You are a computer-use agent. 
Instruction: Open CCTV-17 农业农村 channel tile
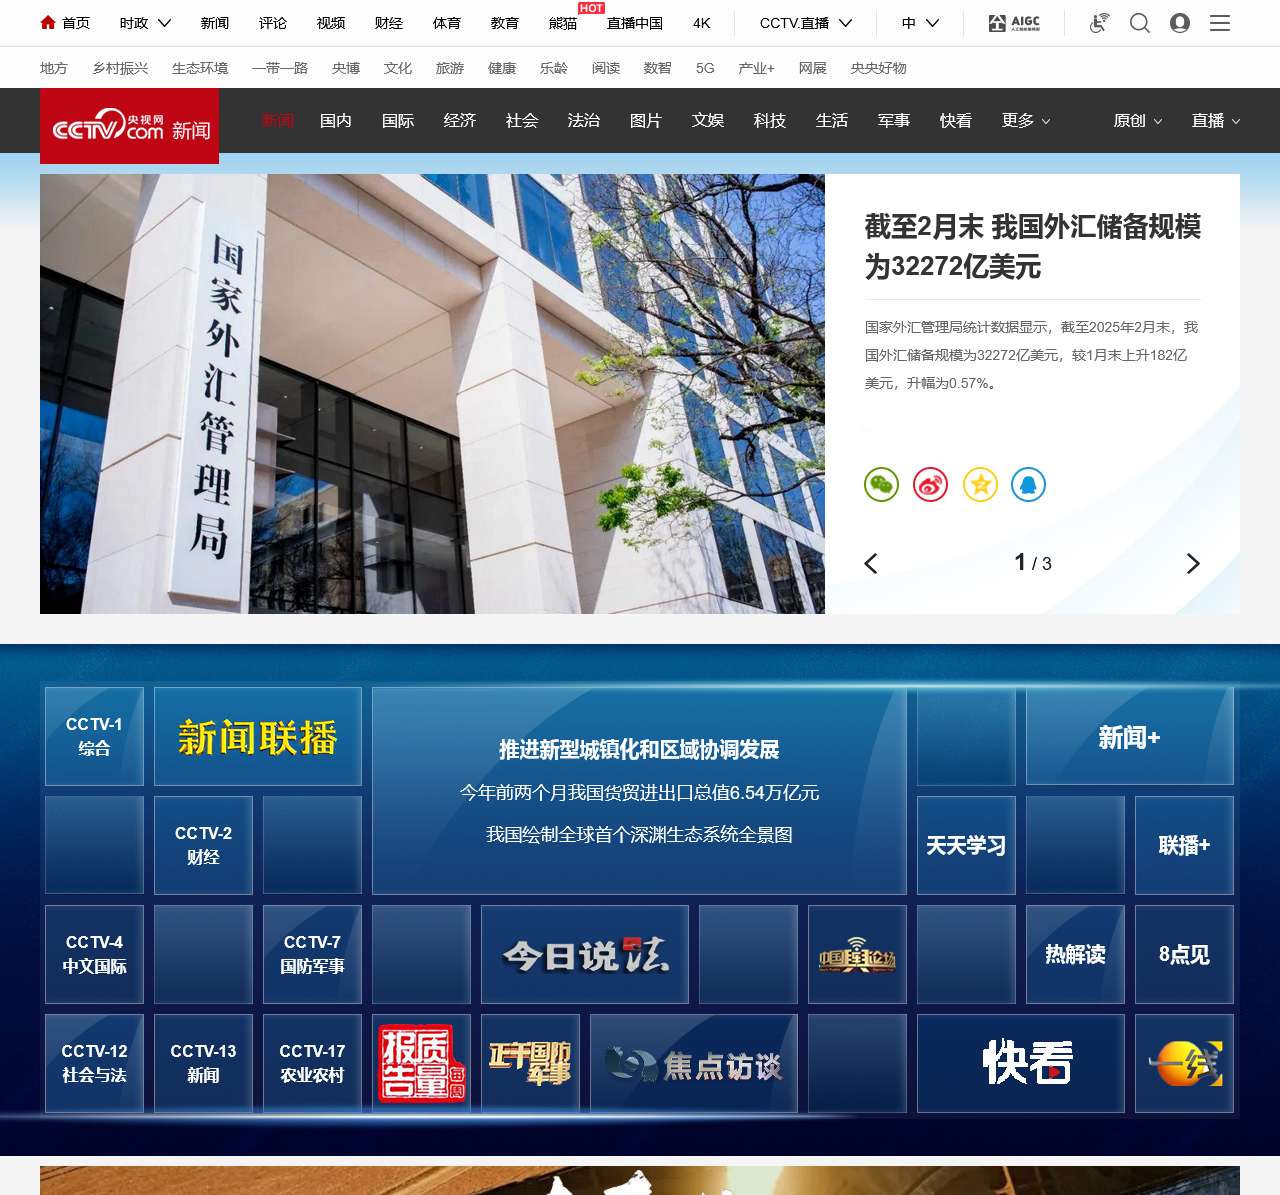point(312,1064)
